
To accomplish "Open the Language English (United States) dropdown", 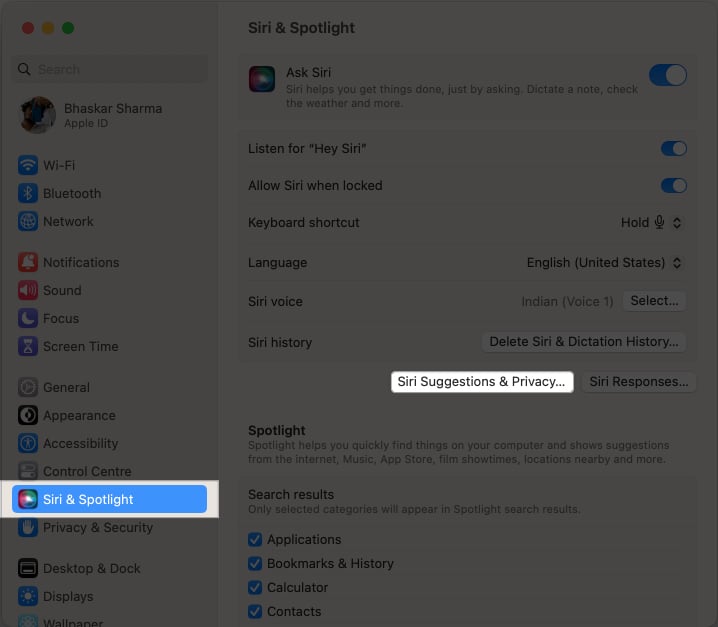I will [605, 263].
